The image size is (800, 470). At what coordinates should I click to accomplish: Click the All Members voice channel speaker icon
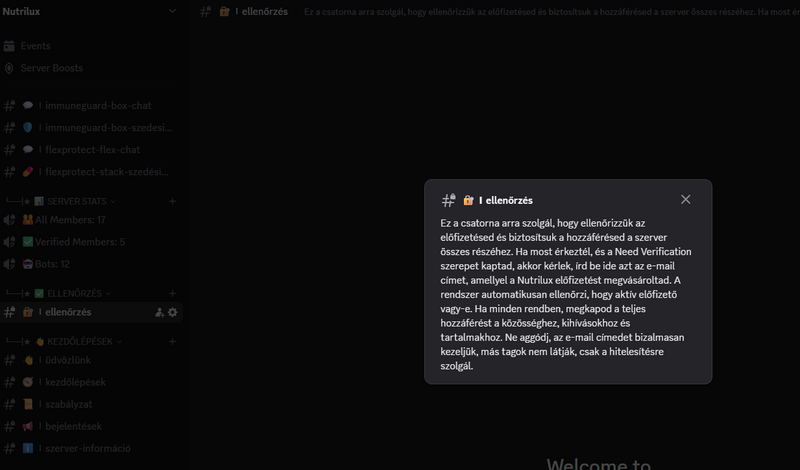coord(9,220)
